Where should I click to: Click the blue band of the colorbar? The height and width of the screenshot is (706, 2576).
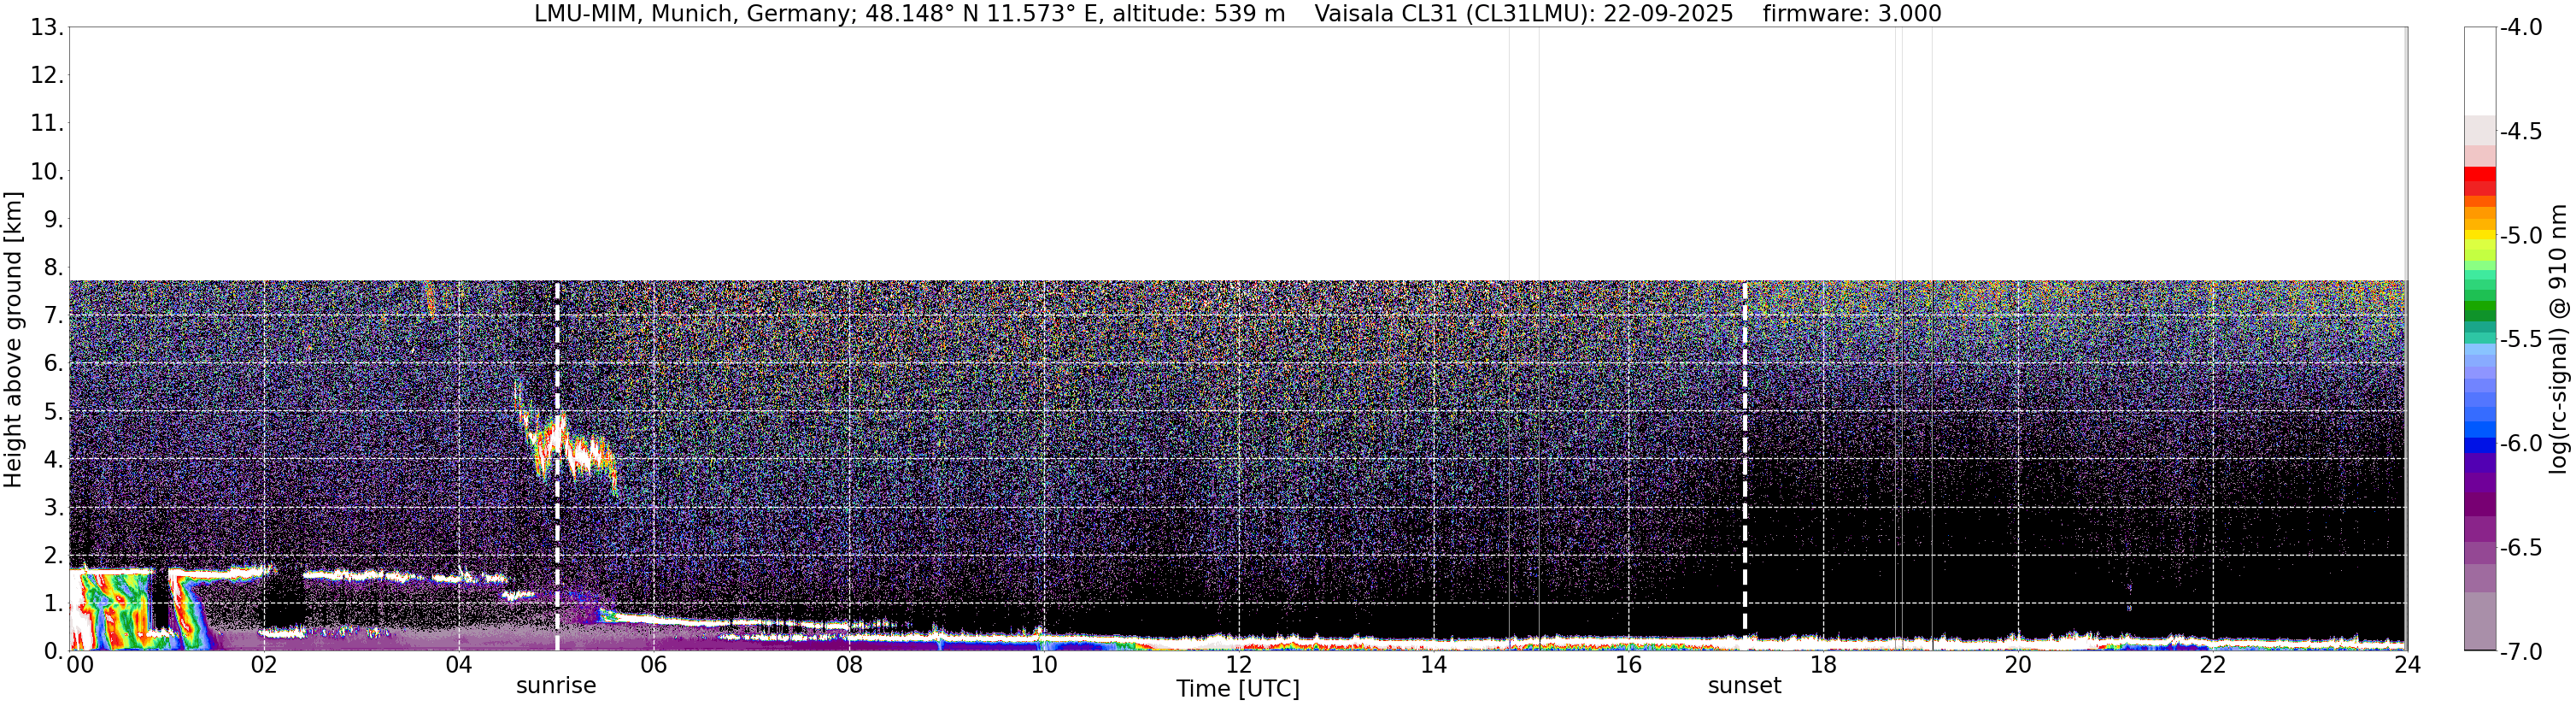coord(2480,446)
